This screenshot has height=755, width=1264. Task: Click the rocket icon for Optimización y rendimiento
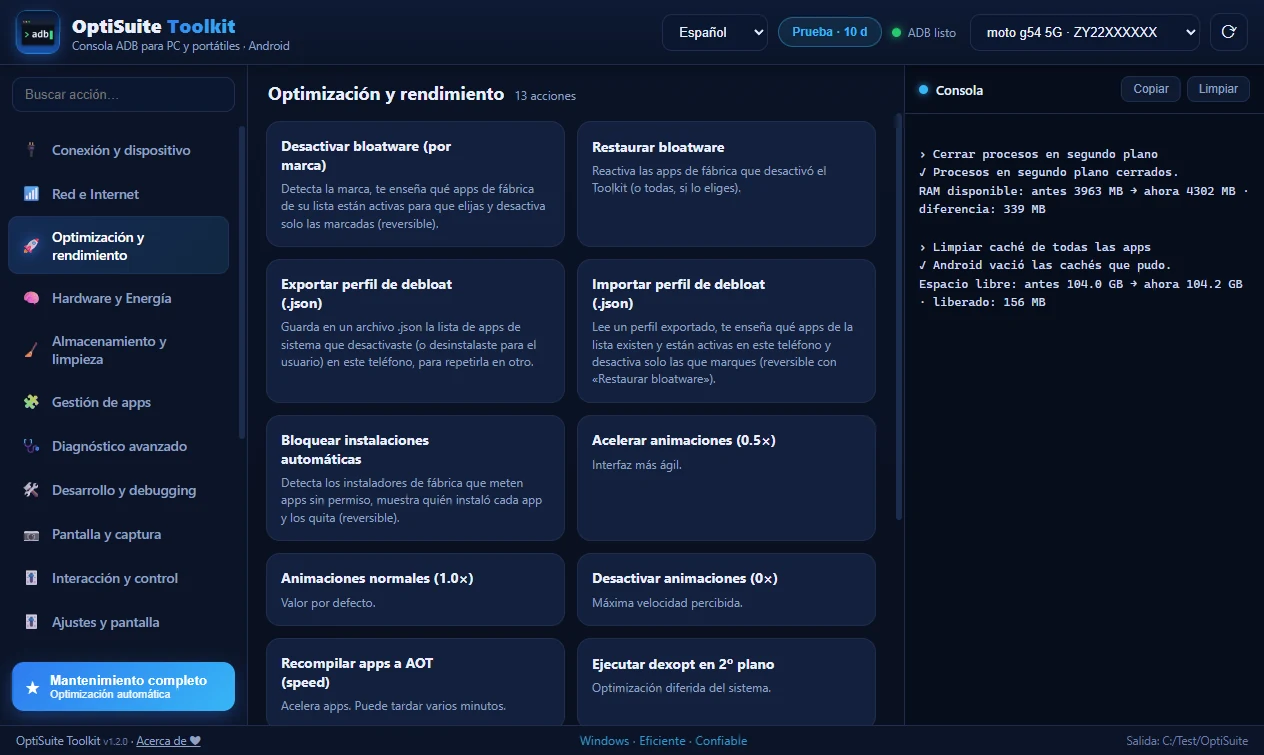[31, 246]
